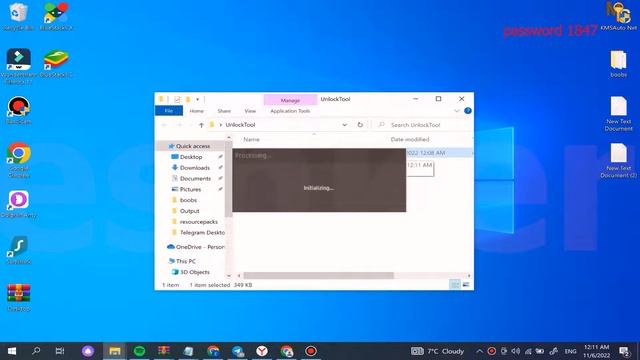The height and width of the screenshot is (360, 640).
Task: Open Pictures in the navigation pane
Action: tap(190, 189)
